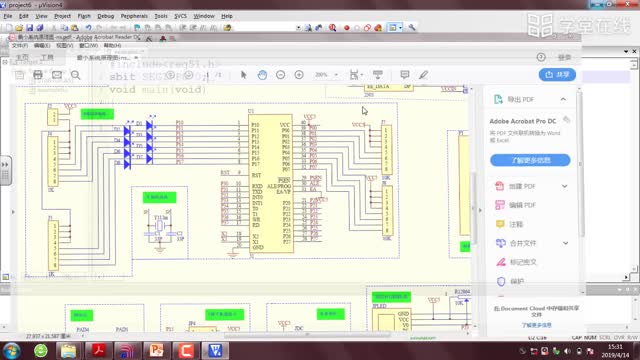640x360 pixels.
Task: Expand the 创建 PDF section
Action: [x=564, y=186]
